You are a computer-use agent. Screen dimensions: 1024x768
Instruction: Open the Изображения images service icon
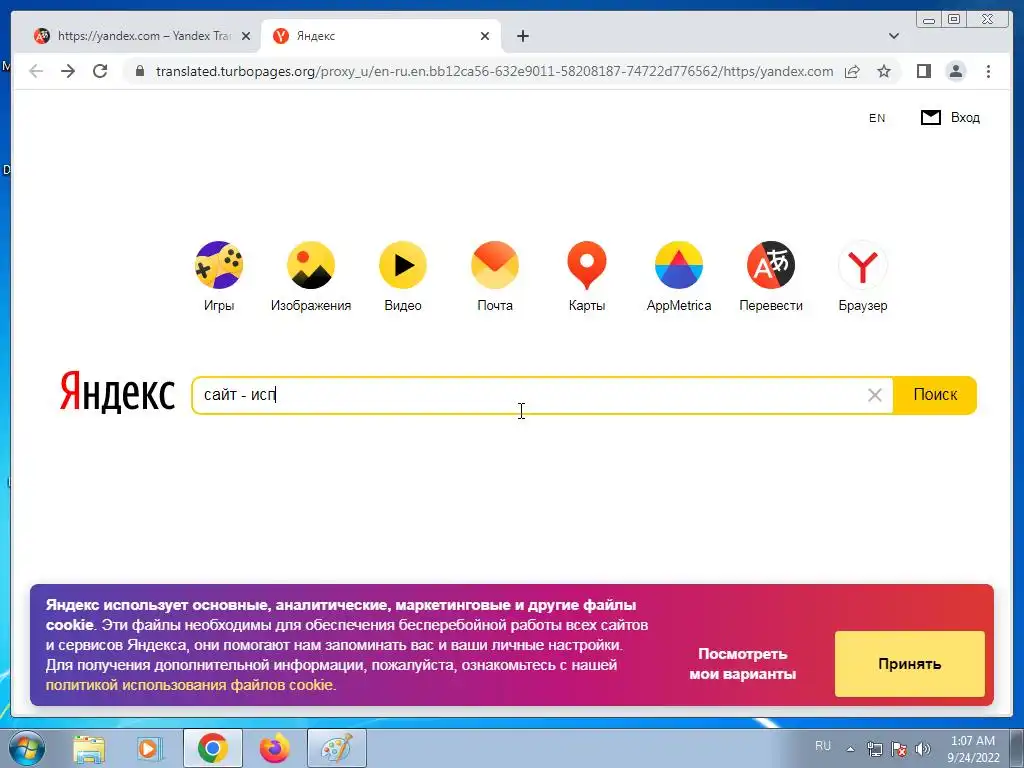311,265
